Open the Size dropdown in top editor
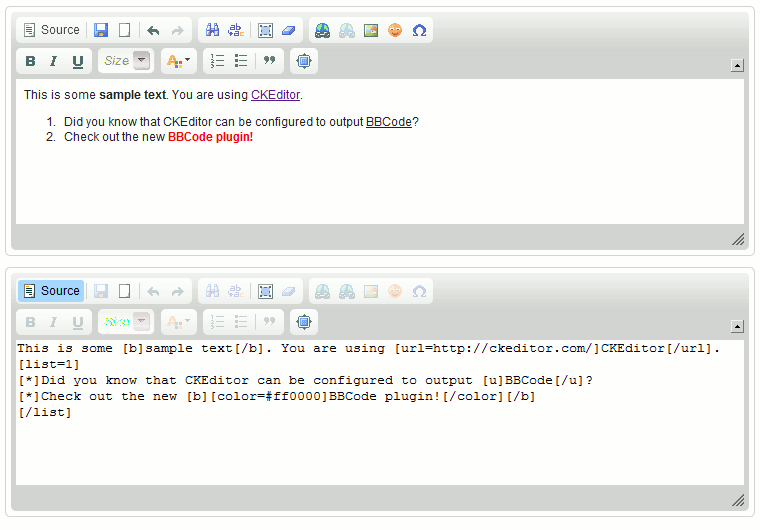The image size is (760, 530). click(x=126, y=61)
